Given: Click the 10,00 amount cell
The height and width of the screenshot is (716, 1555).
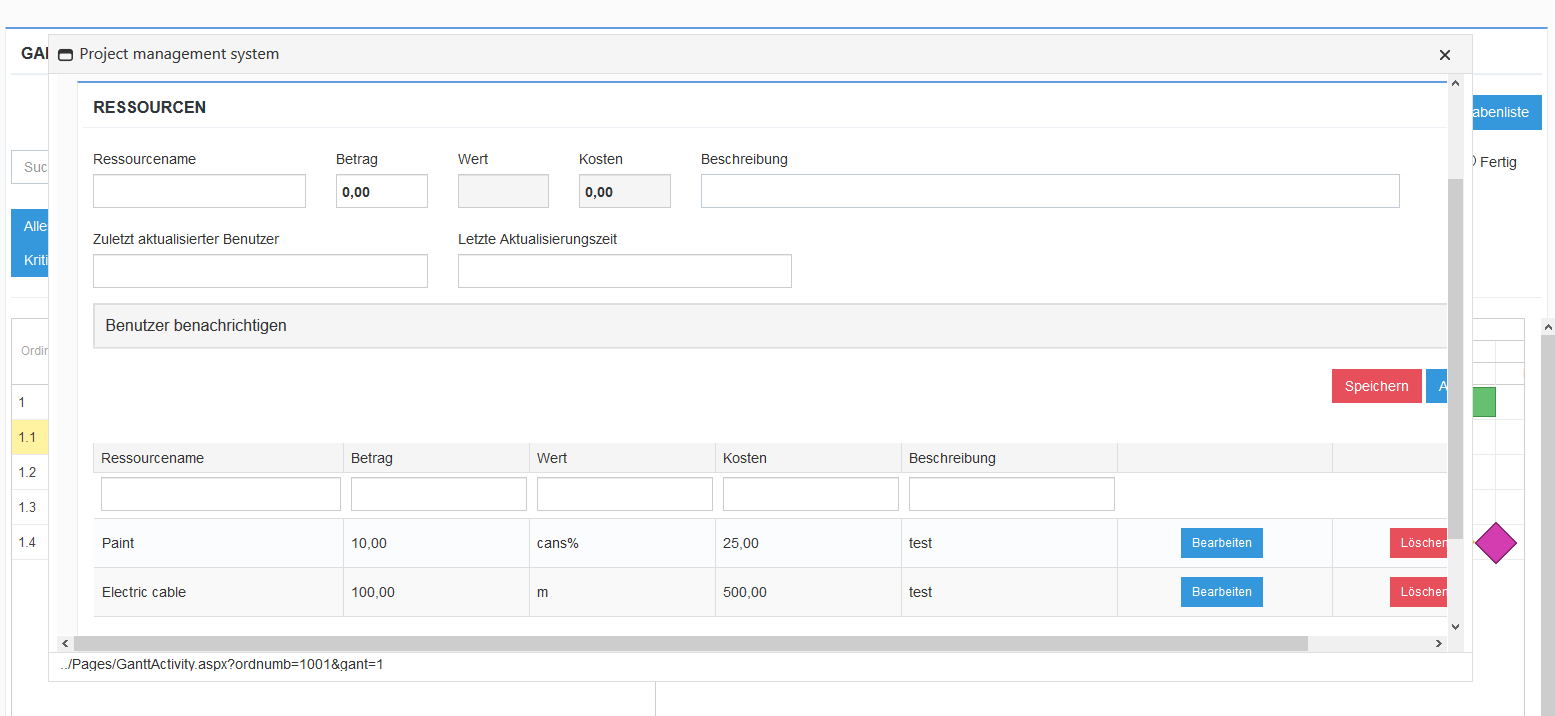Looking at the screenshot, I should tap(436, 543).
